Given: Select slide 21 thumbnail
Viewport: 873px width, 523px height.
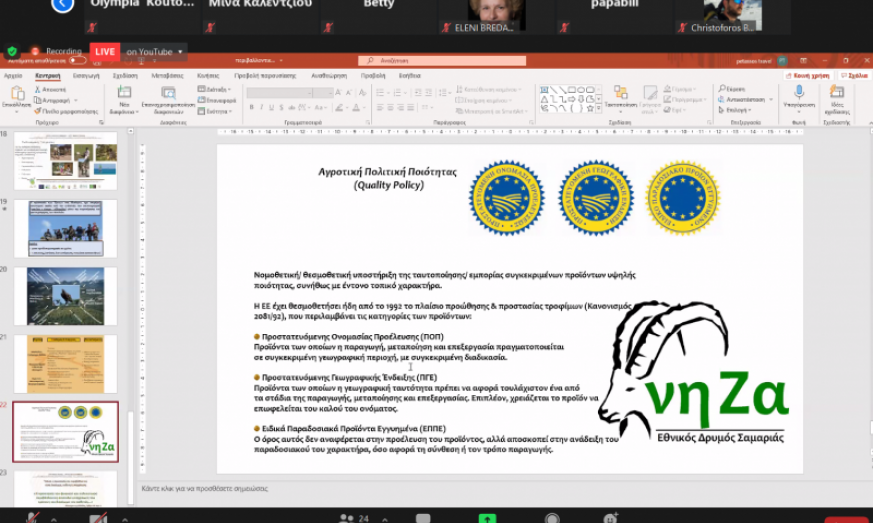Looking at the screenshot, I should coord(66,364).
